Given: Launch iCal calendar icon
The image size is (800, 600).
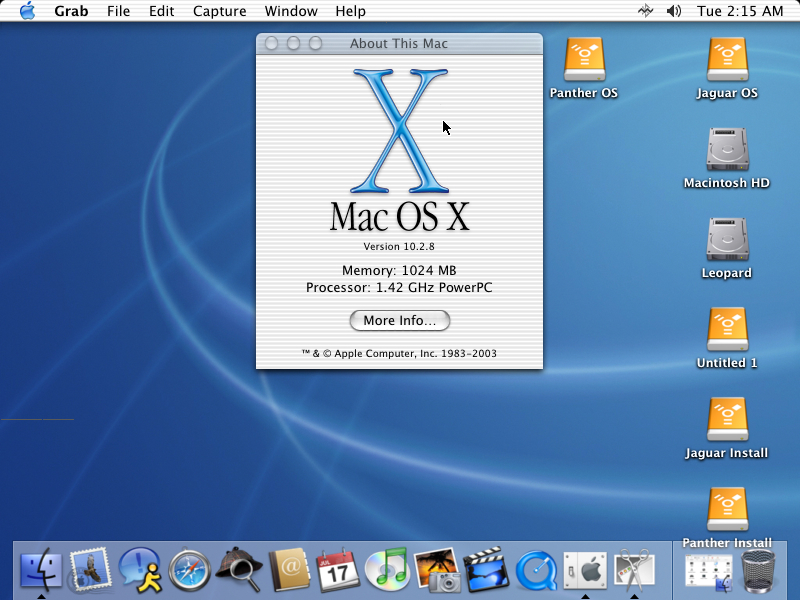Looking at the screenshot, I should click(337, 569).
